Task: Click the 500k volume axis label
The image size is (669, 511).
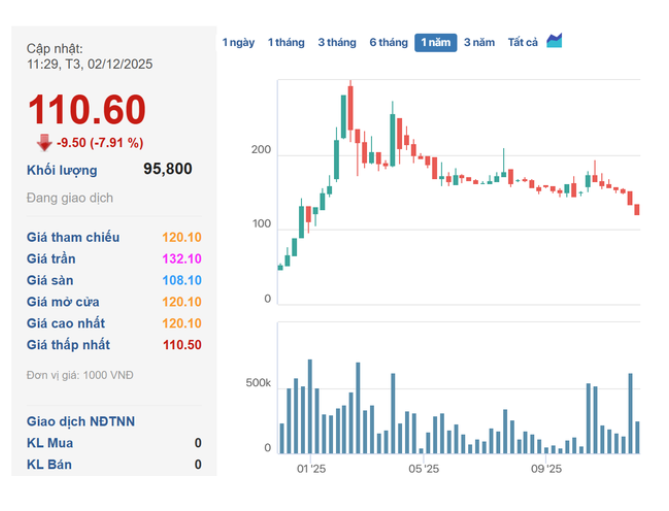Action: [x=258, y=384]
